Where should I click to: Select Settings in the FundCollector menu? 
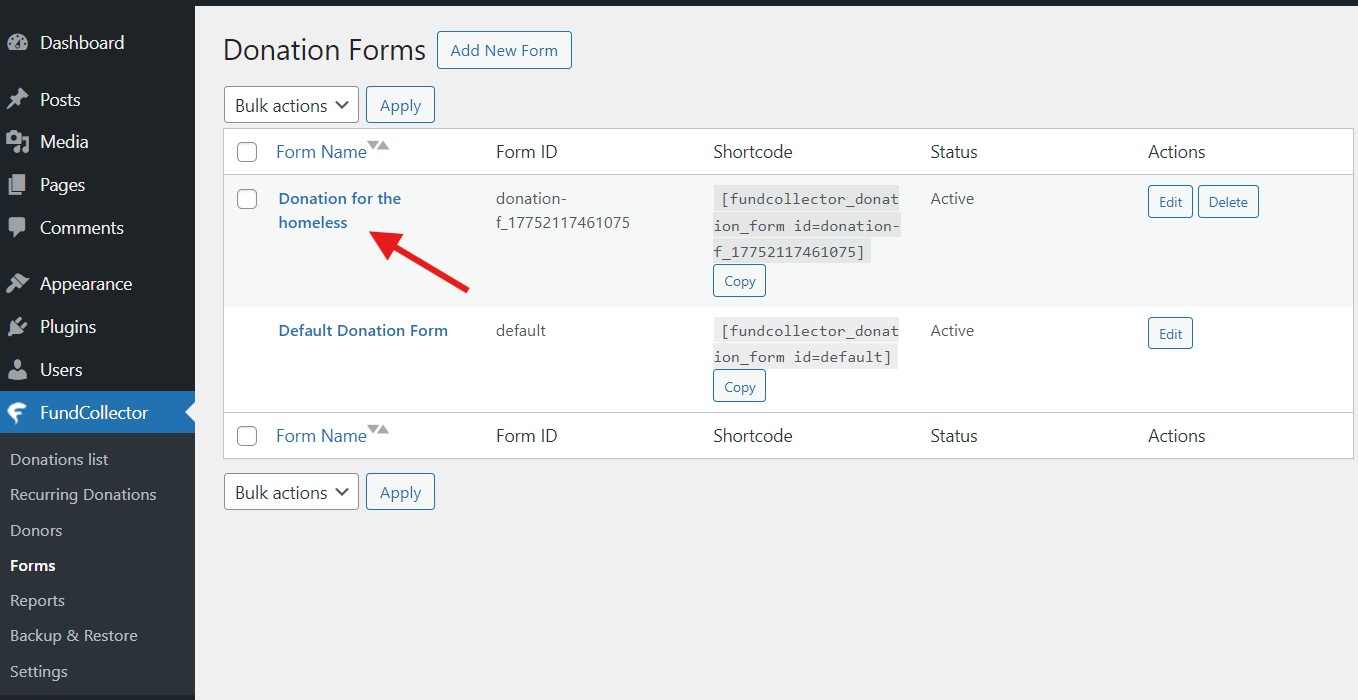38,671
